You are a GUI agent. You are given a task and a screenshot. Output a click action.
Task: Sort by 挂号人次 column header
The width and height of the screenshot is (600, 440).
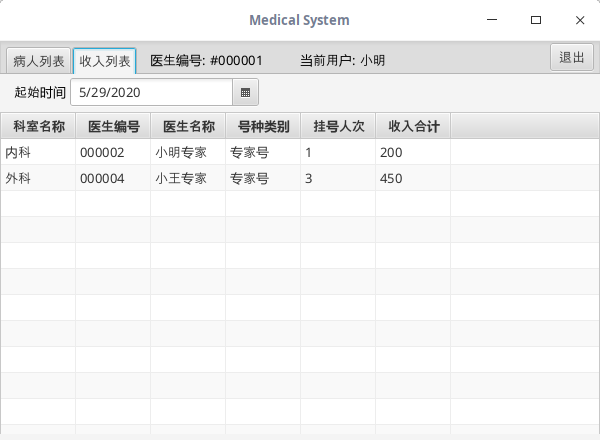(338, 126)
